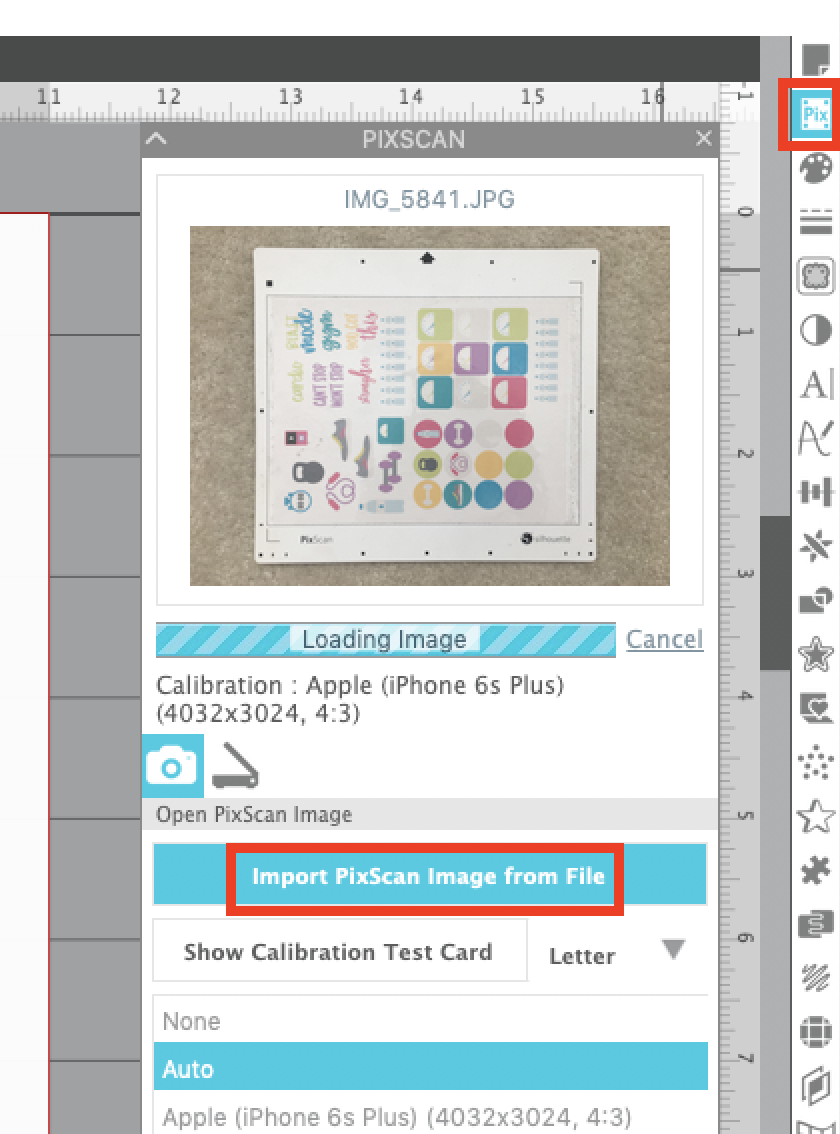Open the Line Style panel icon
The width and height of the screenshot is (840, 1134).
click(815, 221)
